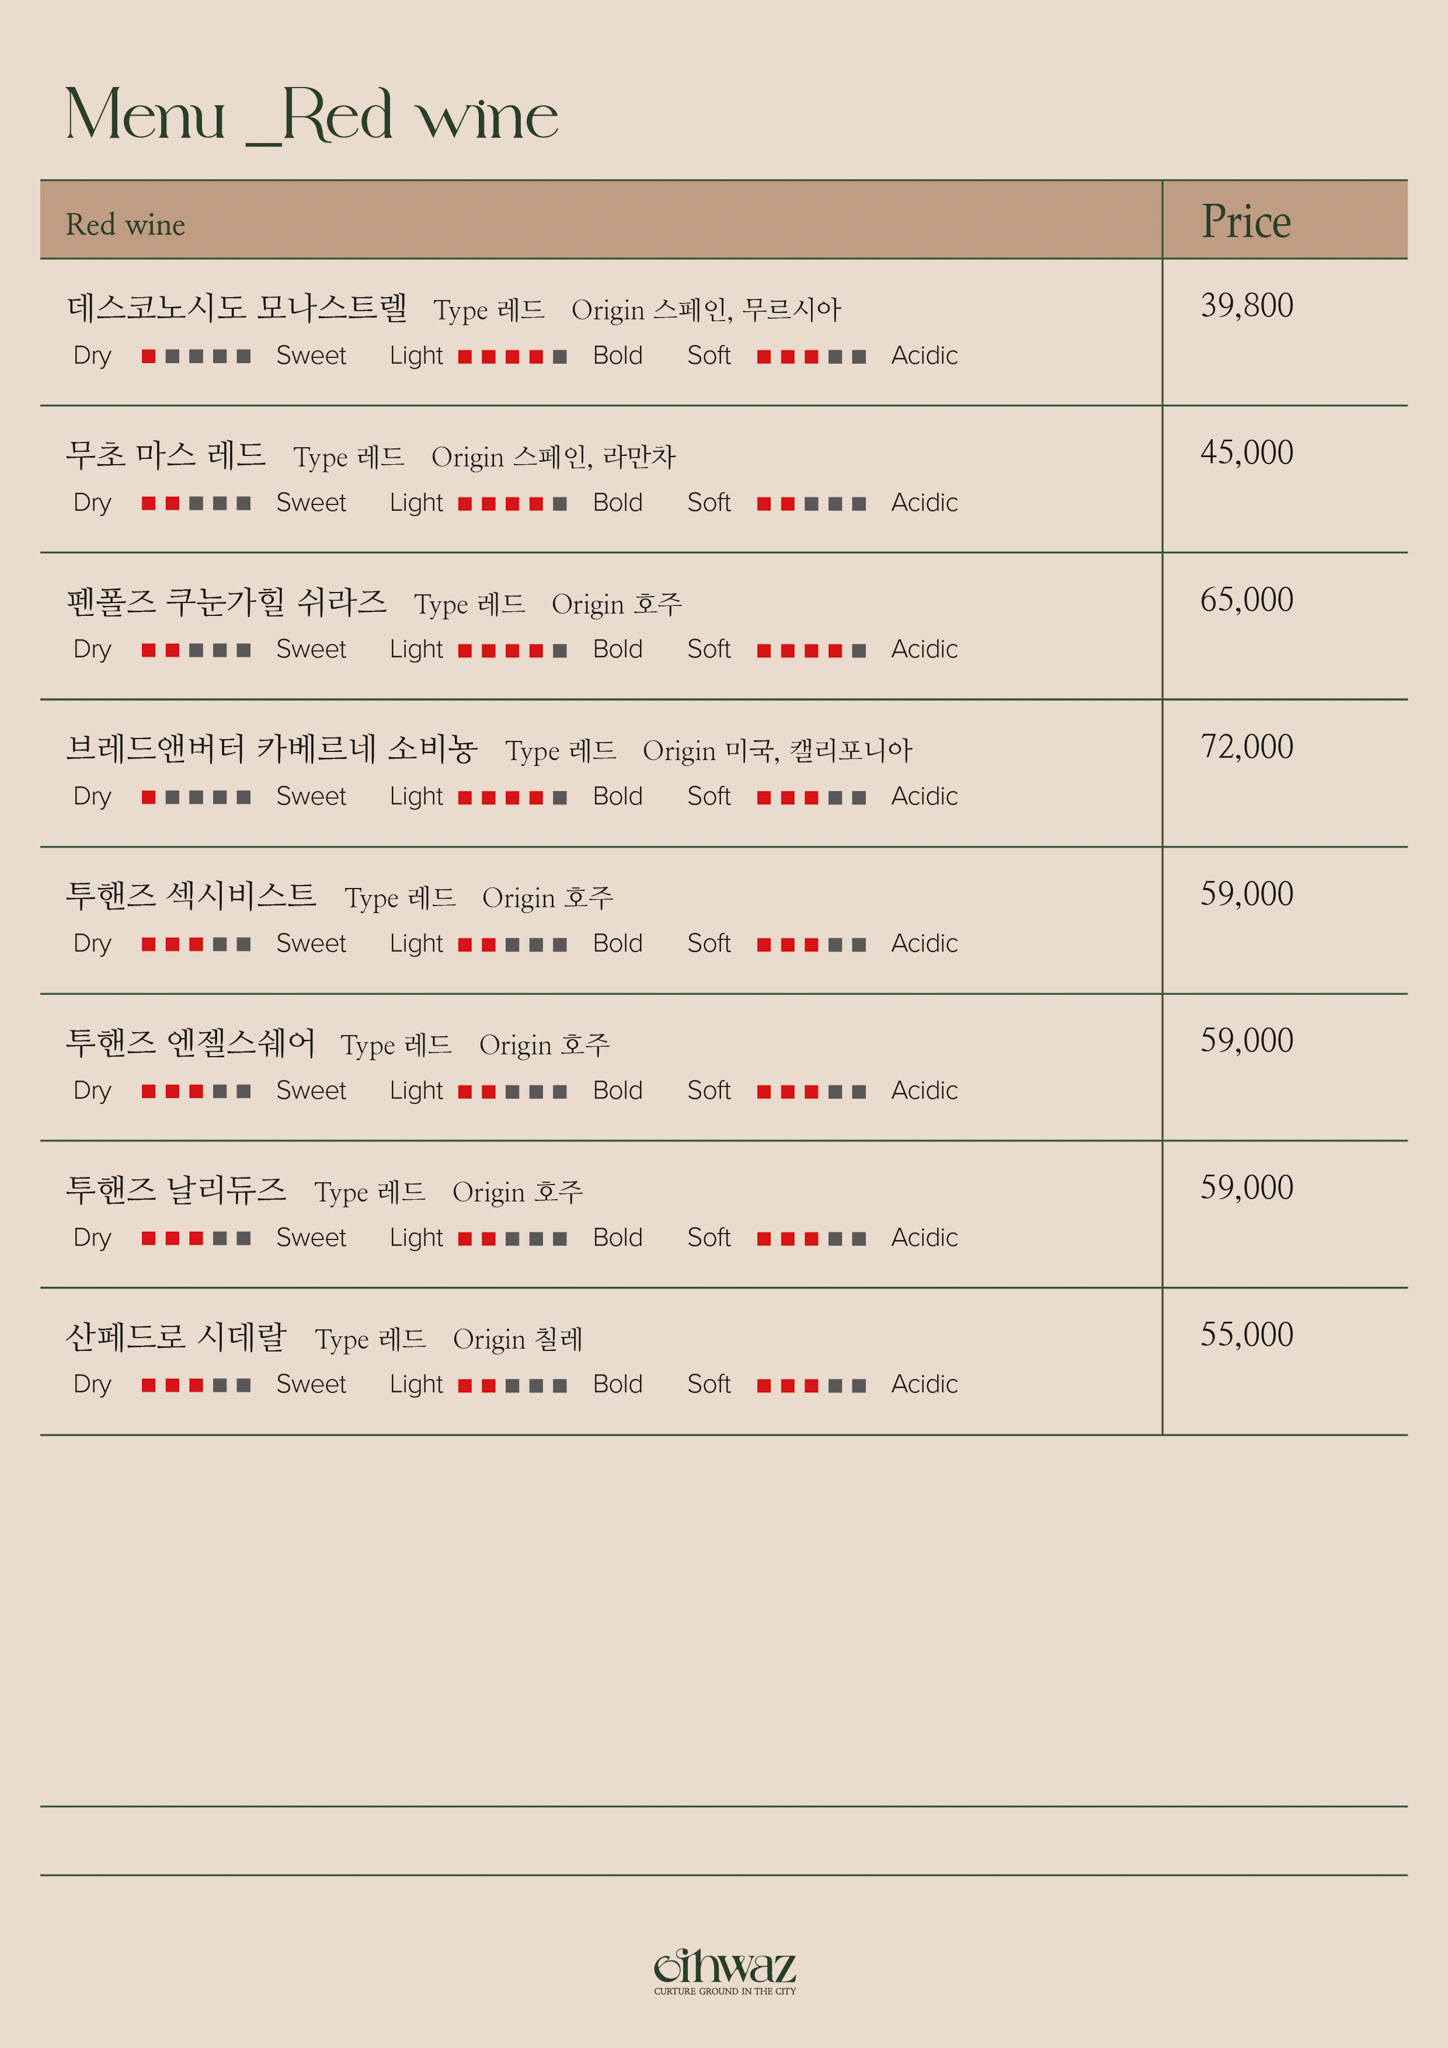Click the 45,000 price
This screenshot has width=1448, height=2048.
(1246, 453)
